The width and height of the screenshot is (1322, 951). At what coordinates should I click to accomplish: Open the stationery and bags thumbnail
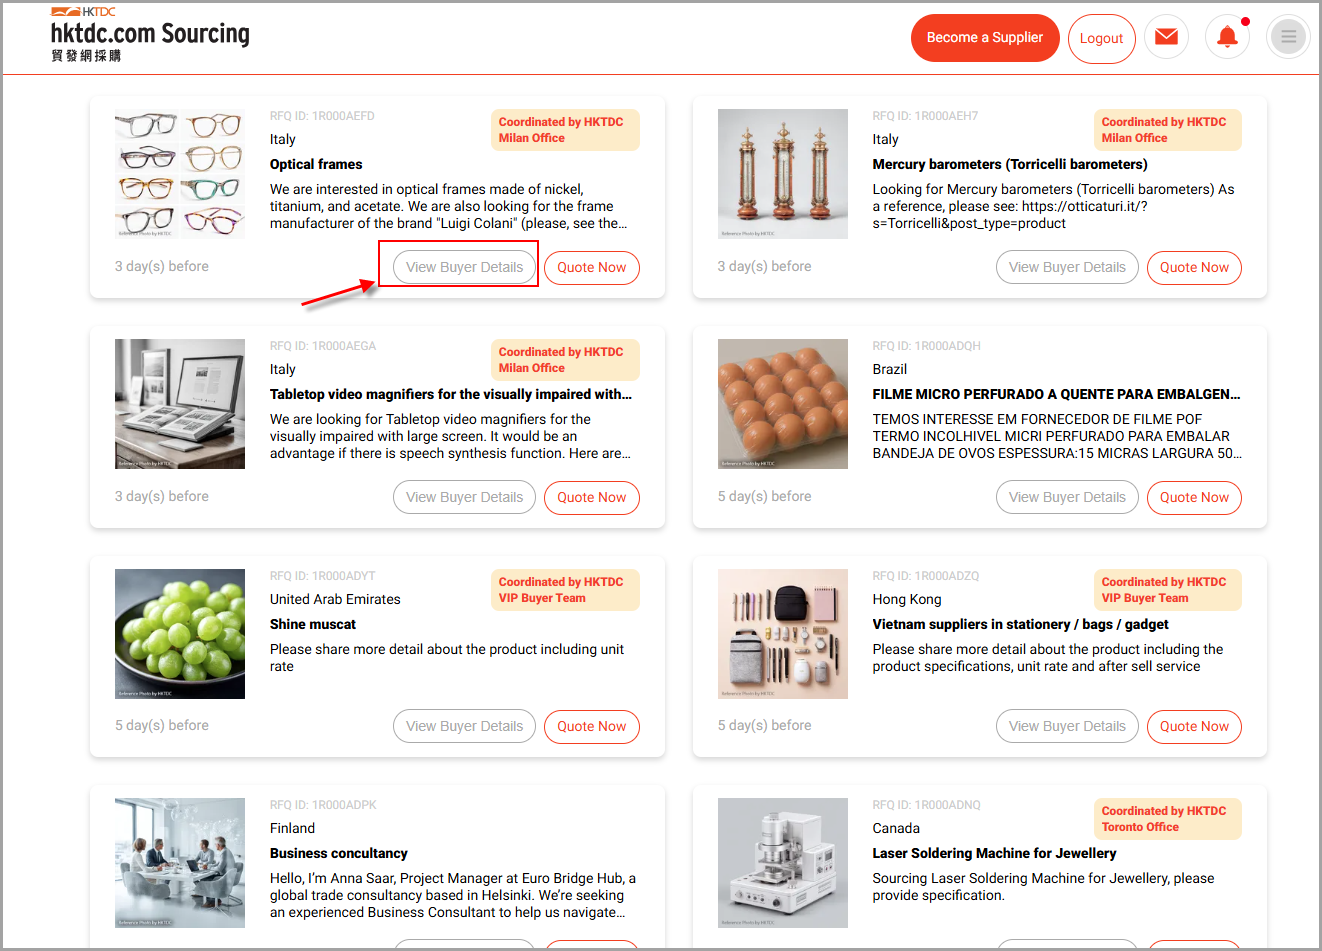[783, 634]
